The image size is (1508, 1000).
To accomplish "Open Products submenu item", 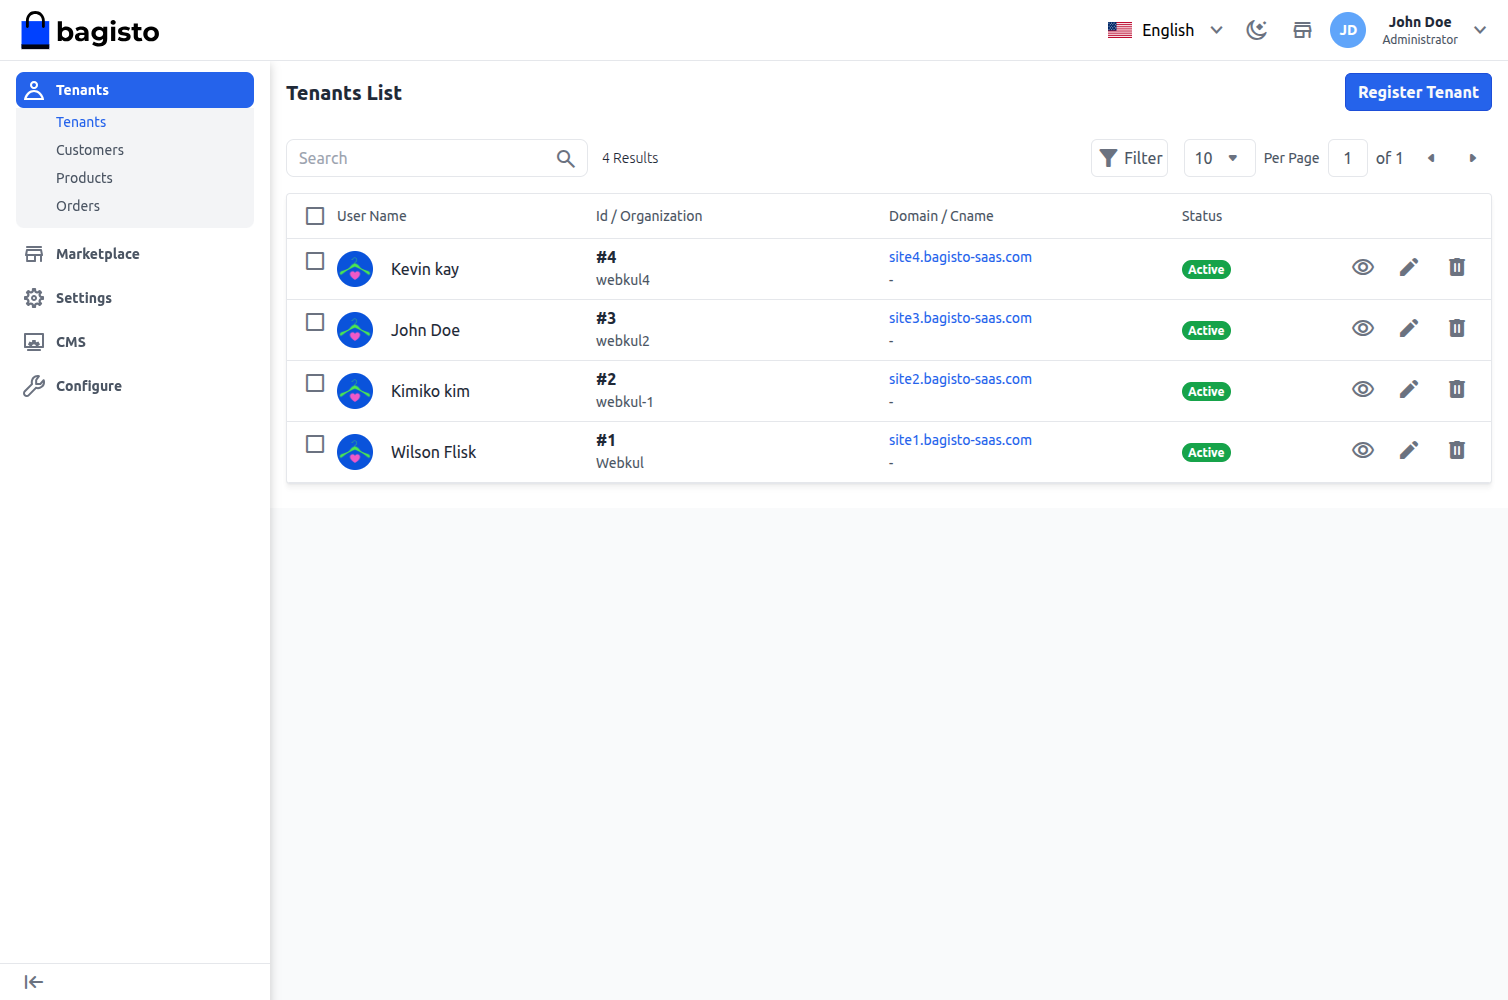I will click(x=84, y=178).
